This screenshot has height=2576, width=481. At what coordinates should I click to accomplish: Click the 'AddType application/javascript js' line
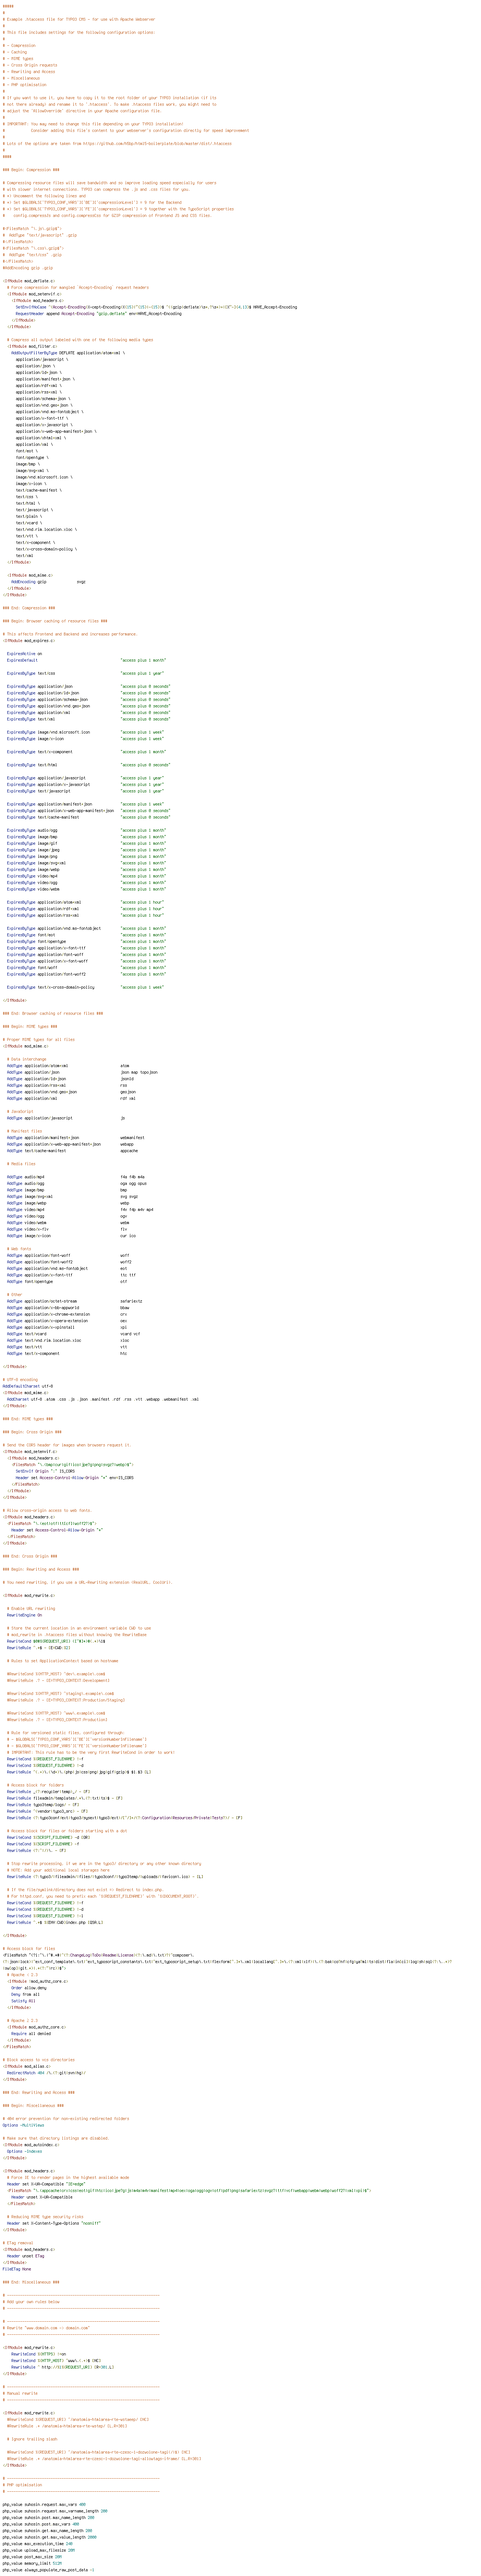pos(66,1118)
